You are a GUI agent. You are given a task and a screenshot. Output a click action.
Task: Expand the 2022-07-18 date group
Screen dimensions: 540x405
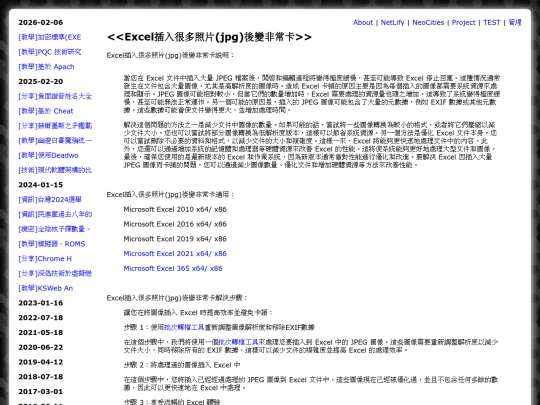click(x=41, y=318)
